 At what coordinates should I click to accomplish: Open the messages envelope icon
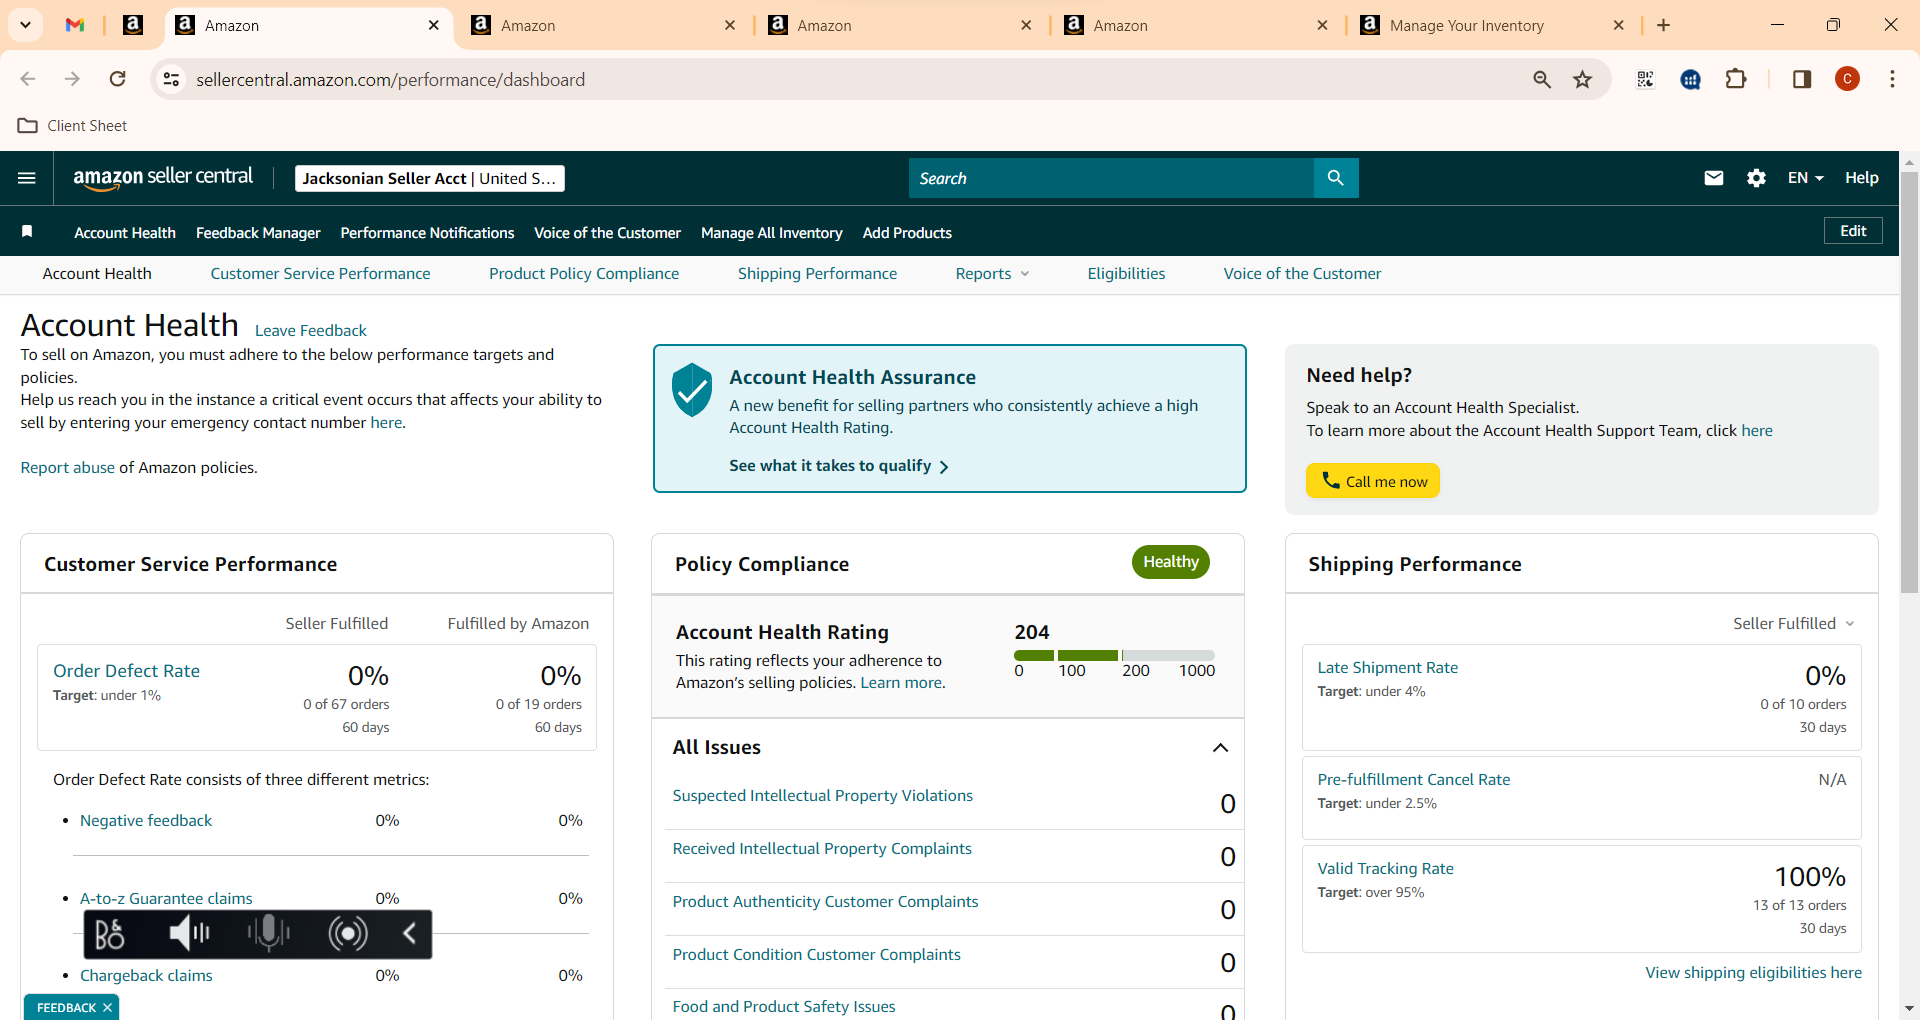pos(1714,178)
